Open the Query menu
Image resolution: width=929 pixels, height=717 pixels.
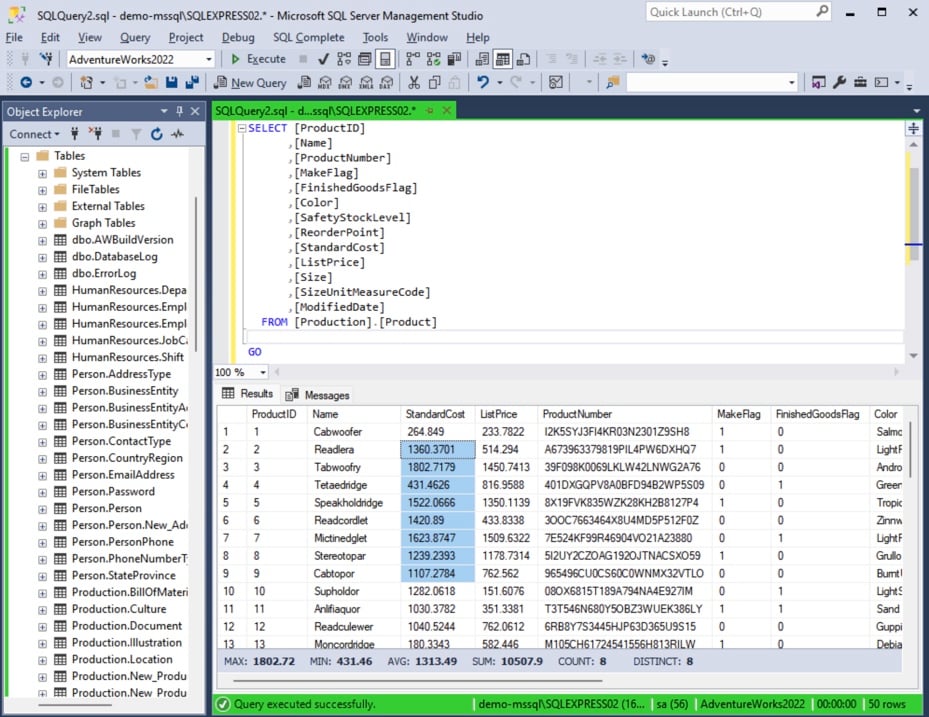135,37
